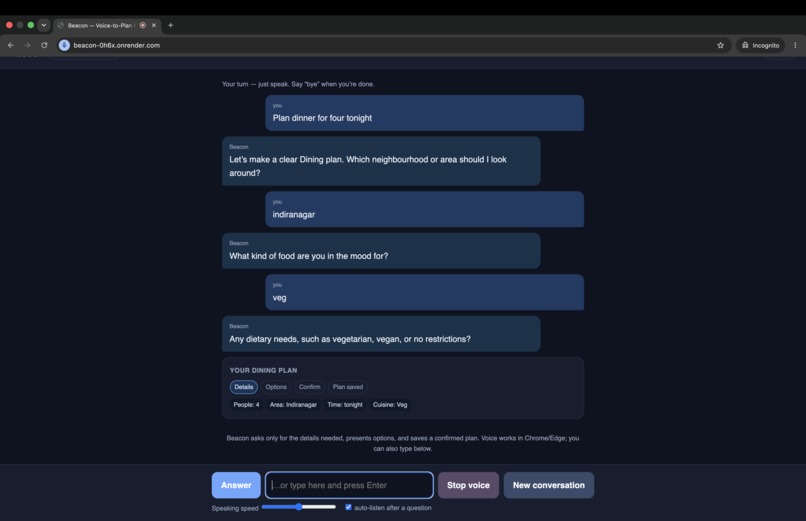Reload the page with the refresh icon
Screen dimensions: 806x521
pos(44,45)
